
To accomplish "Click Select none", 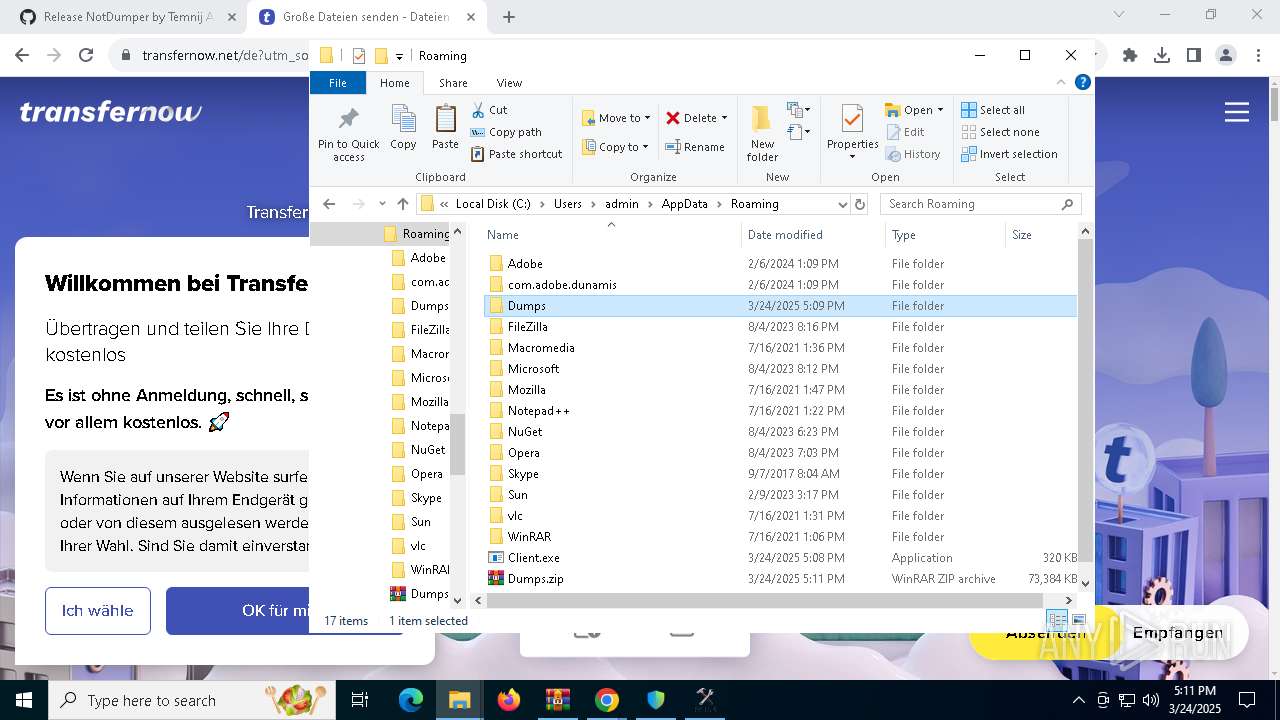I will tap(1000, 132).
